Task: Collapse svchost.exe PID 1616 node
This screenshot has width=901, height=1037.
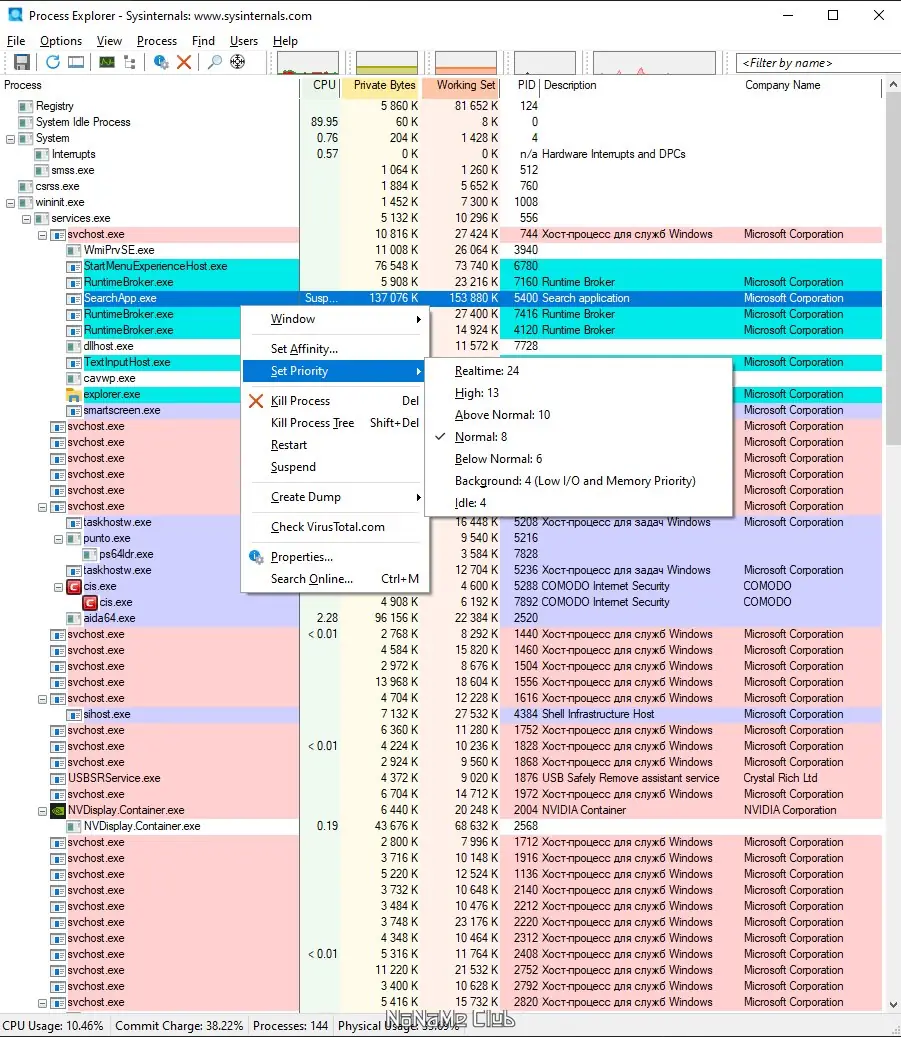Action: (42, 699)
